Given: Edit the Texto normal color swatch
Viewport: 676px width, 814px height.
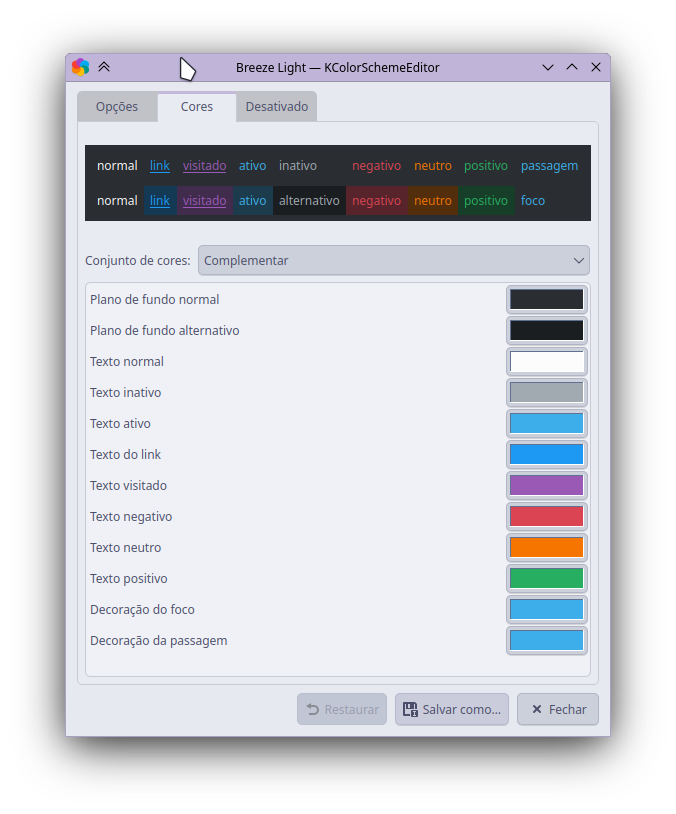Looking at the screenshot, I should (547, 362).
